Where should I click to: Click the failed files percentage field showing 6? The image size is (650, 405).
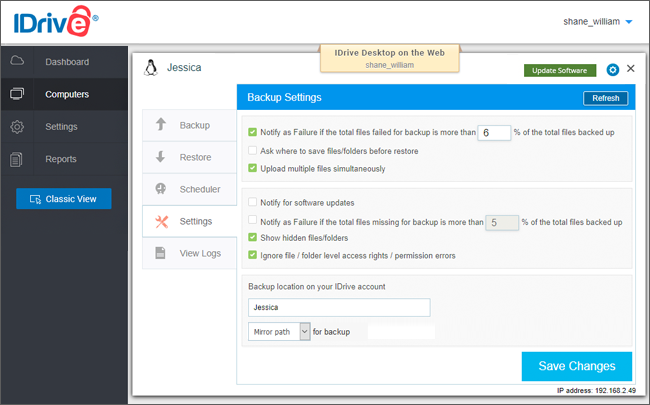tap(494, 133)
